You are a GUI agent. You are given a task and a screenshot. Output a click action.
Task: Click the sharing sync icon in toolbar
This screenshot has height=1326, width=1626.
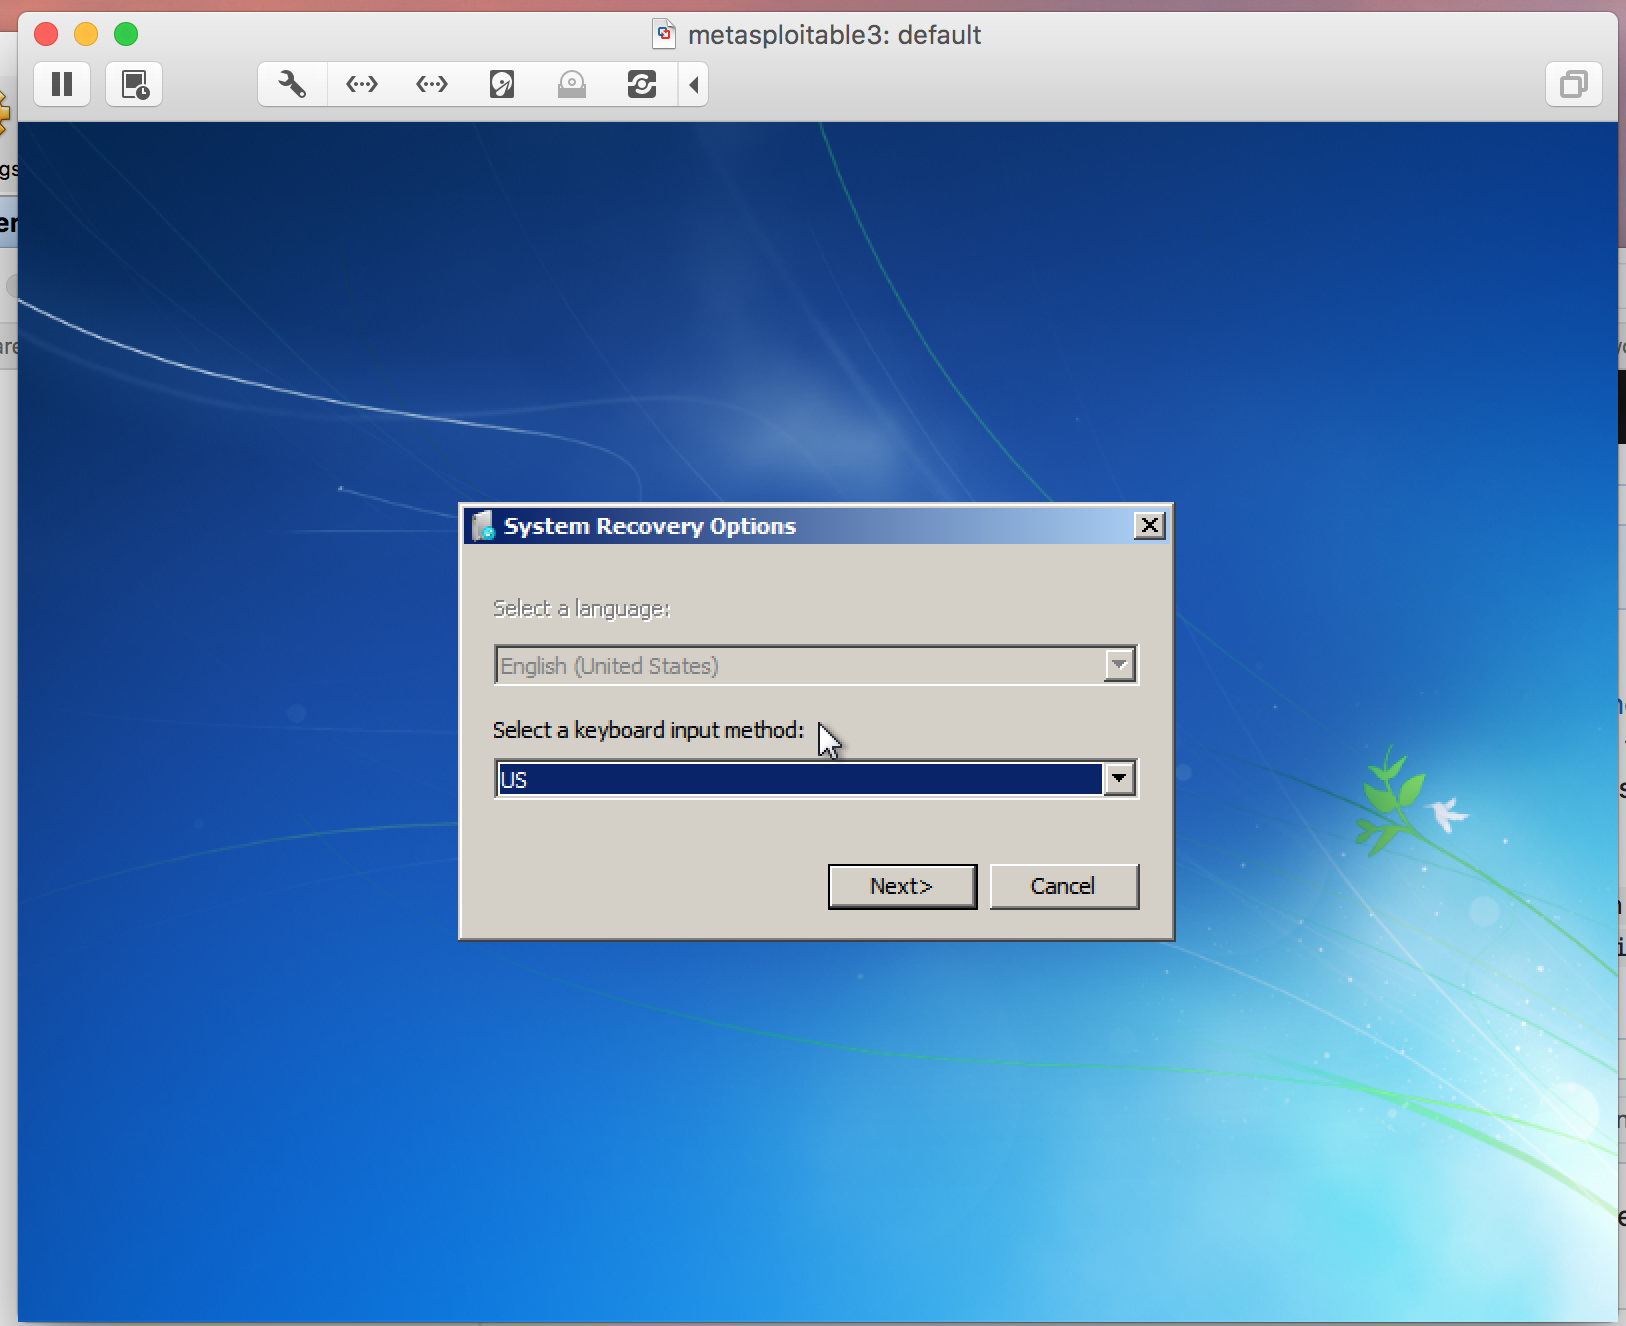click(642, 84)
